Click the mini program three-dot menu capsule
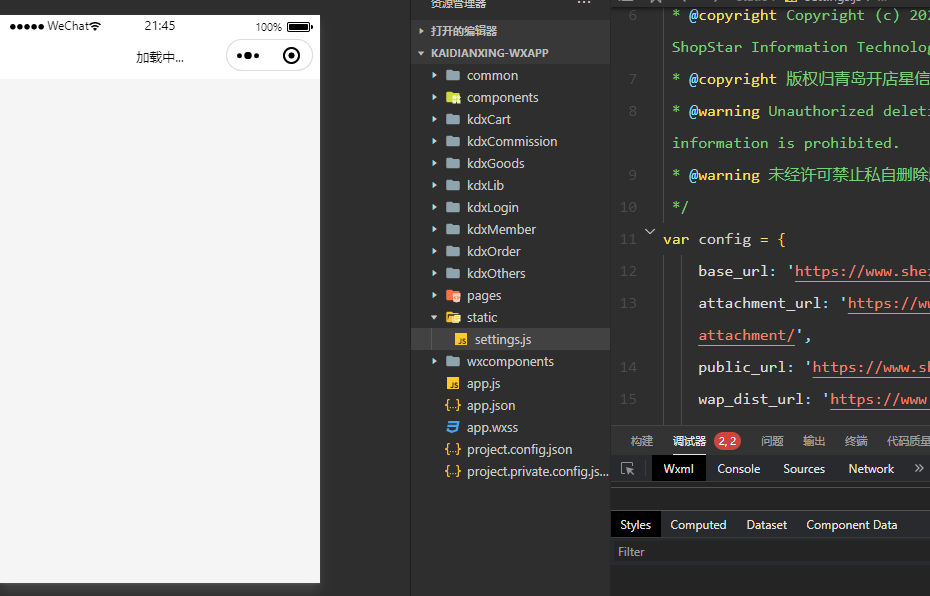 pos(248,56)
